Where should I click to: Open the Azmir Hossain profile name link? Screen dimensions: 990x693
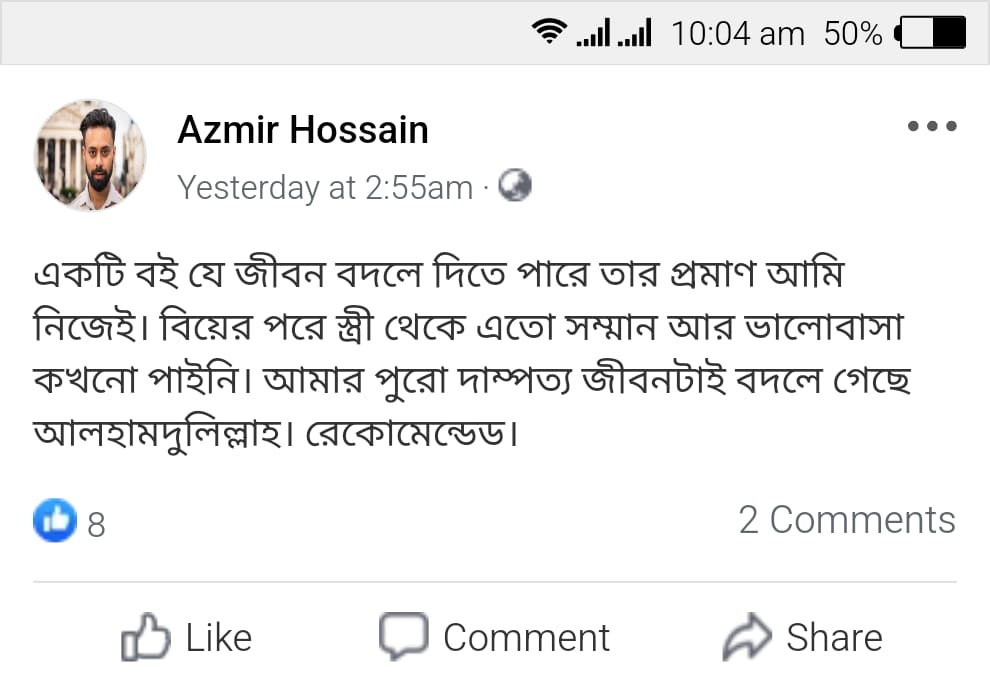[x=303, y=130]
